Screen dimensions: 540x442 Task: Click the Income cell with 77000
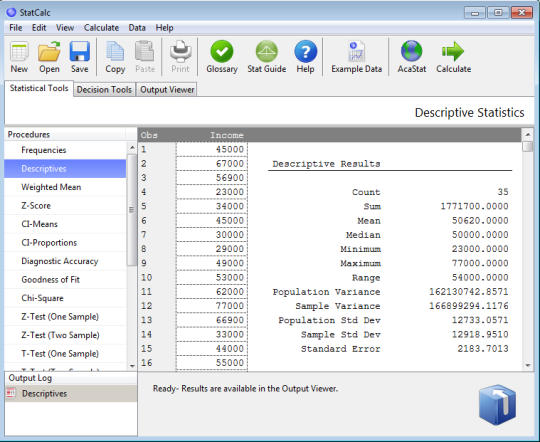(211, 306)
